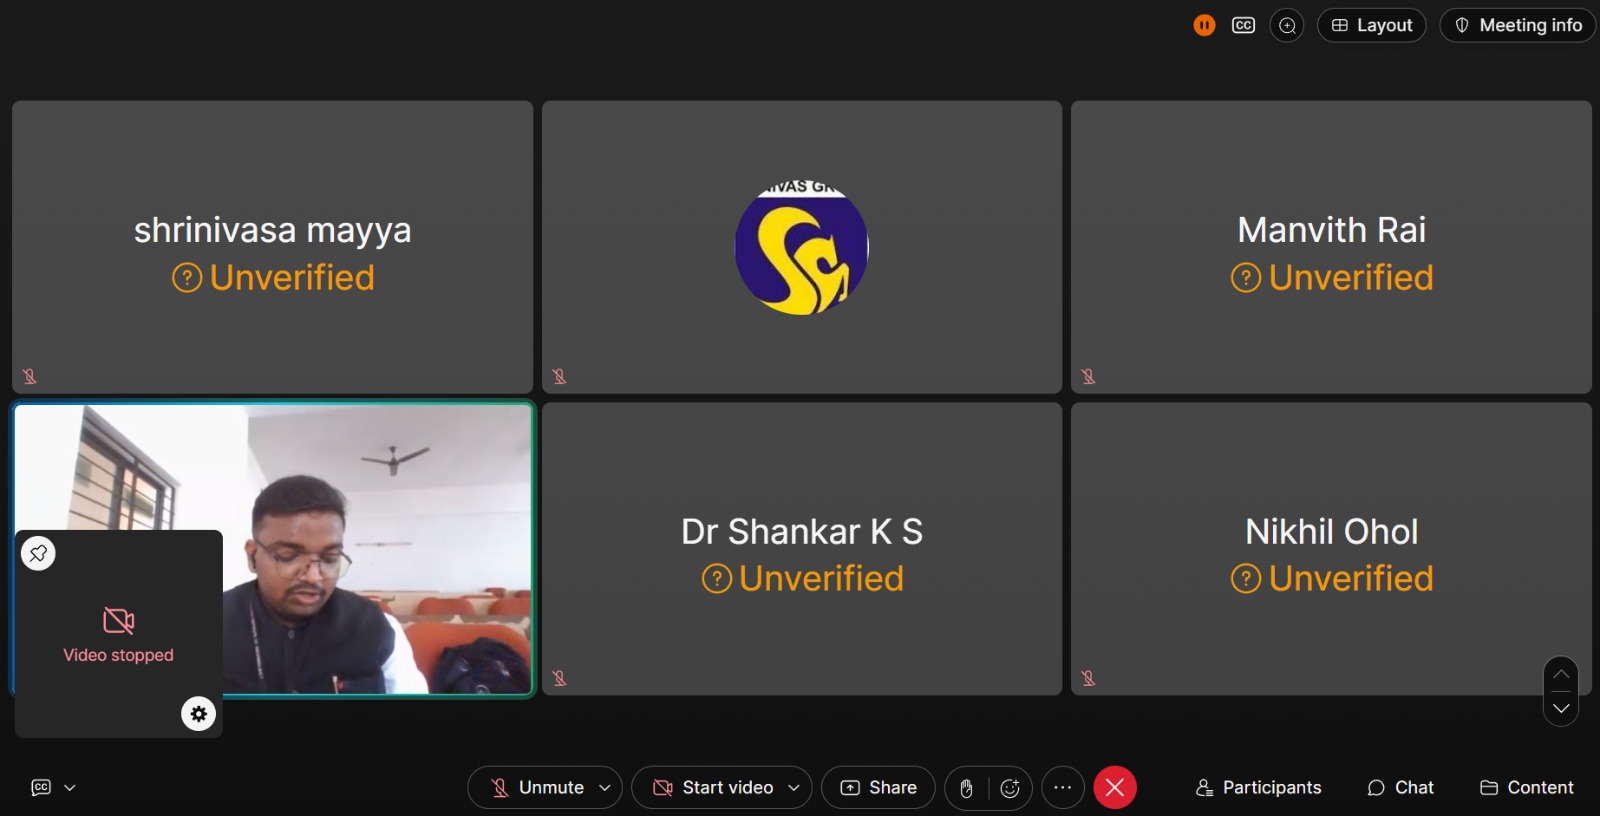The image size is (1600, 816).
Task: Pin the self-view video panel
Action: click(38, 553)
